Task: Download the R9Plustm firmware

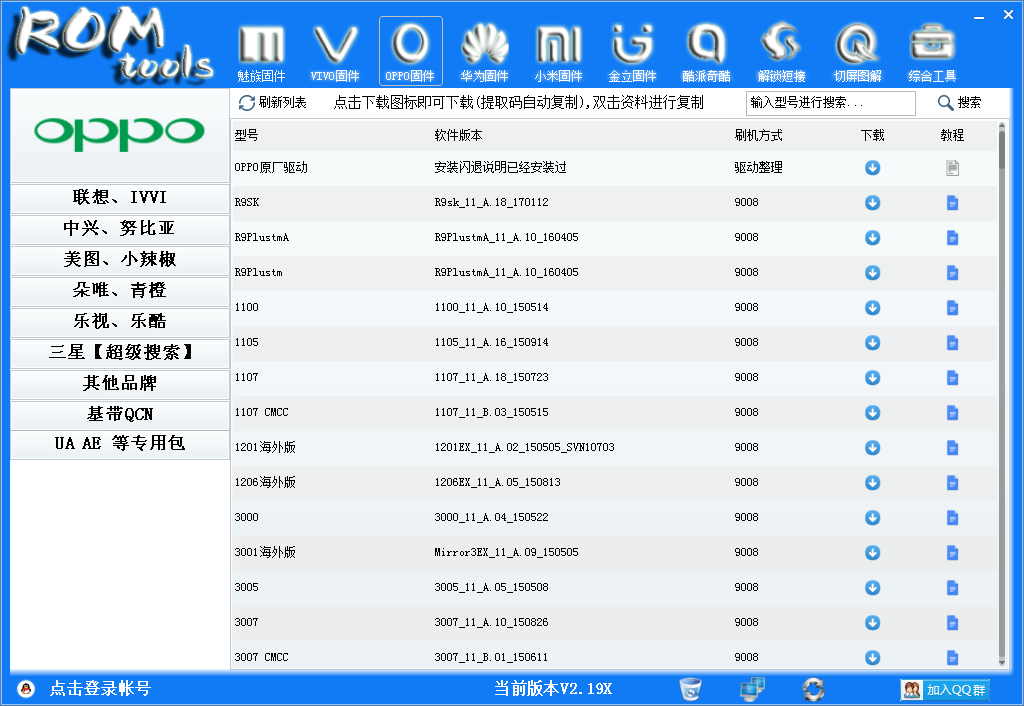Action: (872, 273)
